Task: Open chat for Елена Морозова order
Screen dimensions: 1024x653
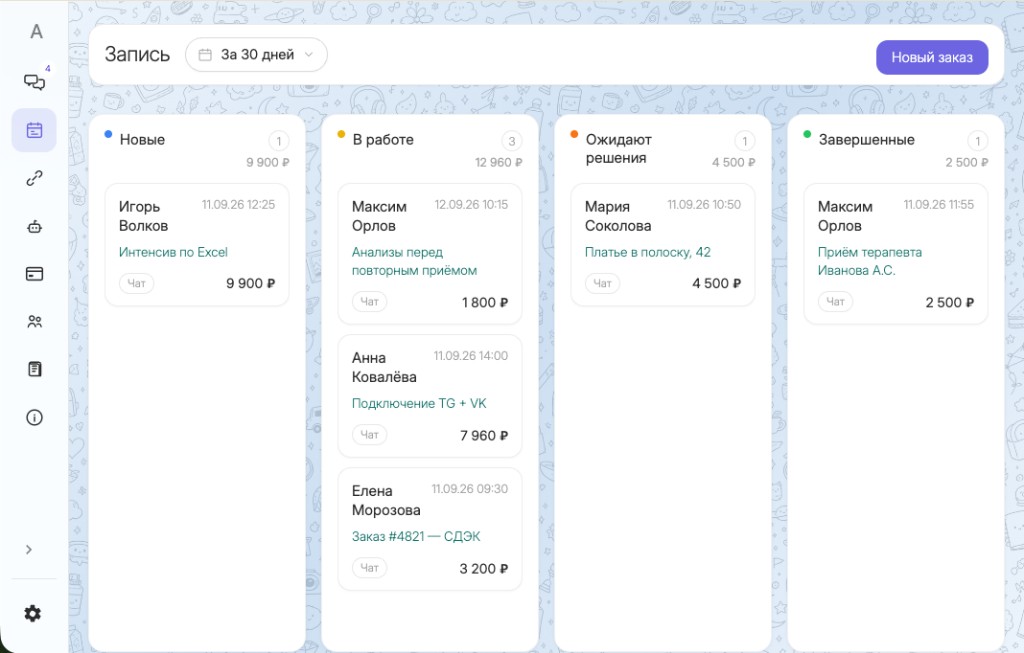Action: coord(370,568)
